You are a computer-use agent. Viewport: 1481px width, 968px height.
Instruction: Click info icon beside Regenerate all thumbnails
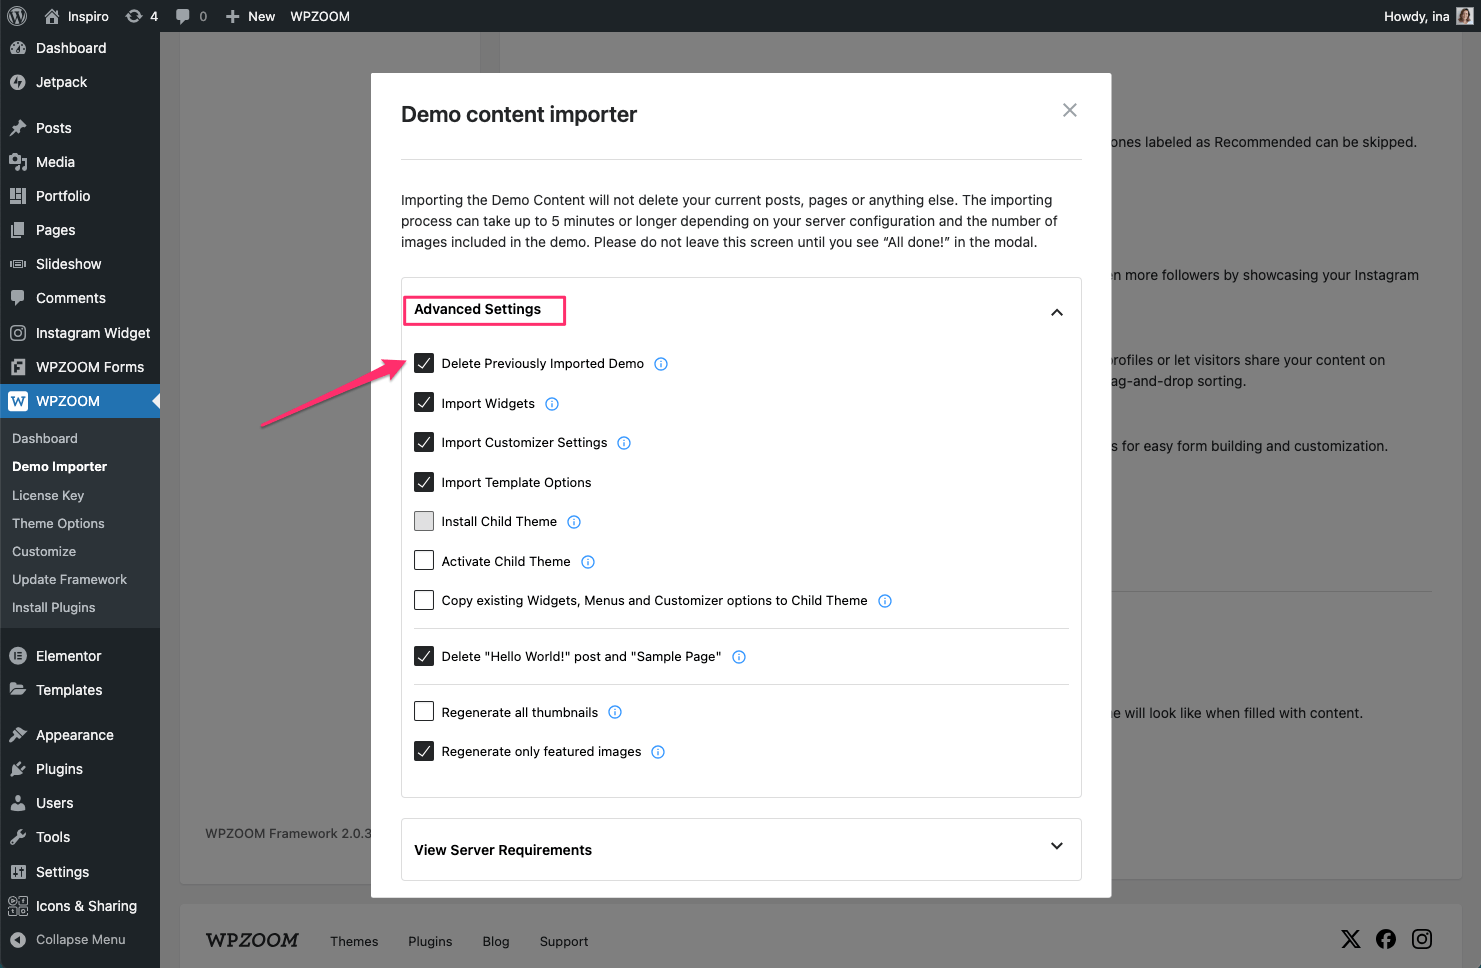tap(615, 712)
